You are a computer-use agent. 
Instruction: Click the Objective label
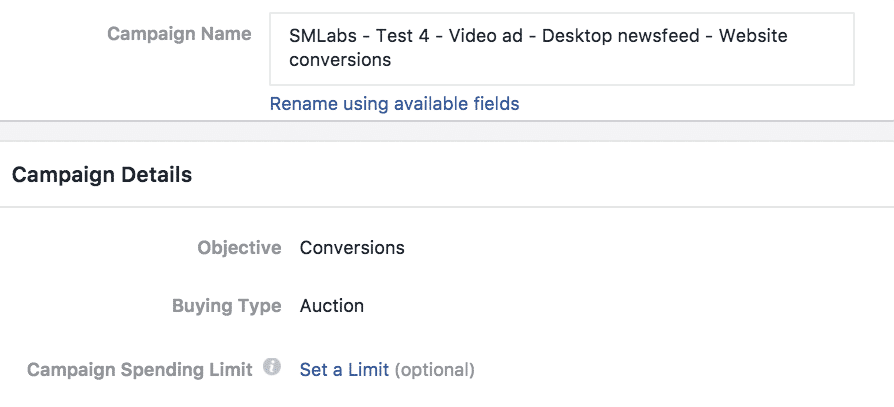click(x=239, y=248)
